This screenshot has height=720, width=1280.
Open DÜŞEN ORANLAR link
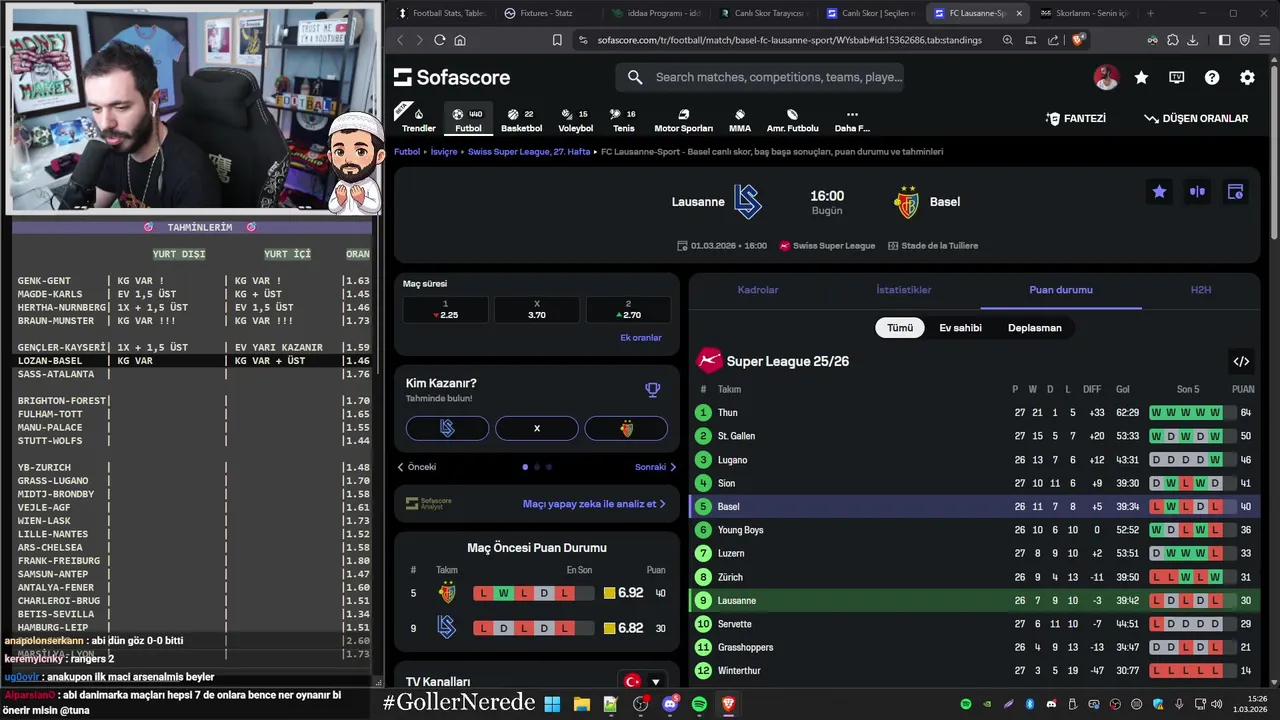pyautogui.click(x=1196, y=118)
